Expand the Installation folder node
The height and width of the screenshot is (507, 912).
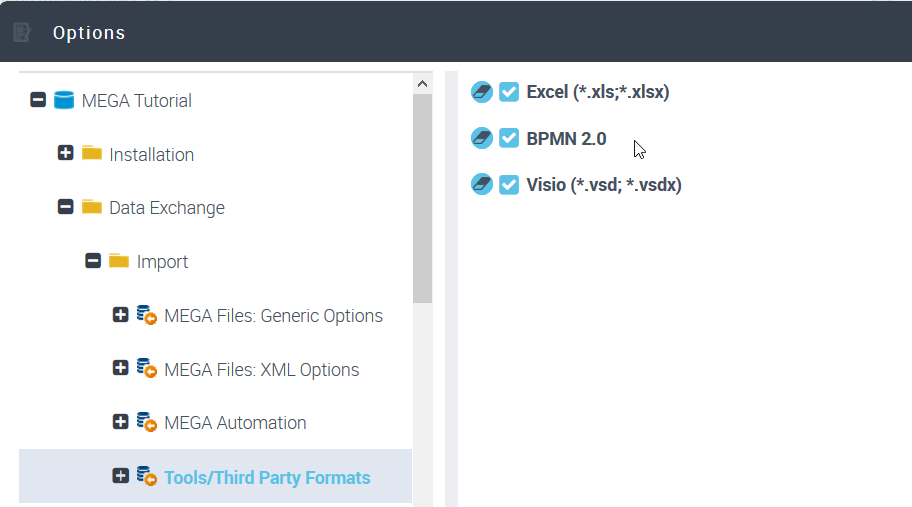tap(66, 154)
